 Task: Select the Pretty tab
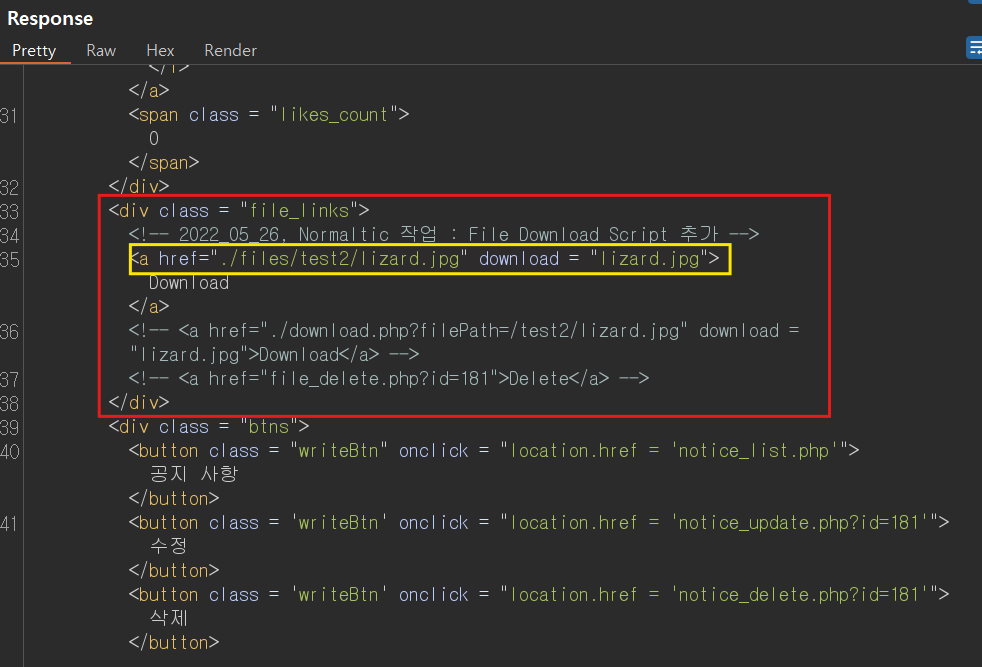pyautogui.click(x=34, y=50)
